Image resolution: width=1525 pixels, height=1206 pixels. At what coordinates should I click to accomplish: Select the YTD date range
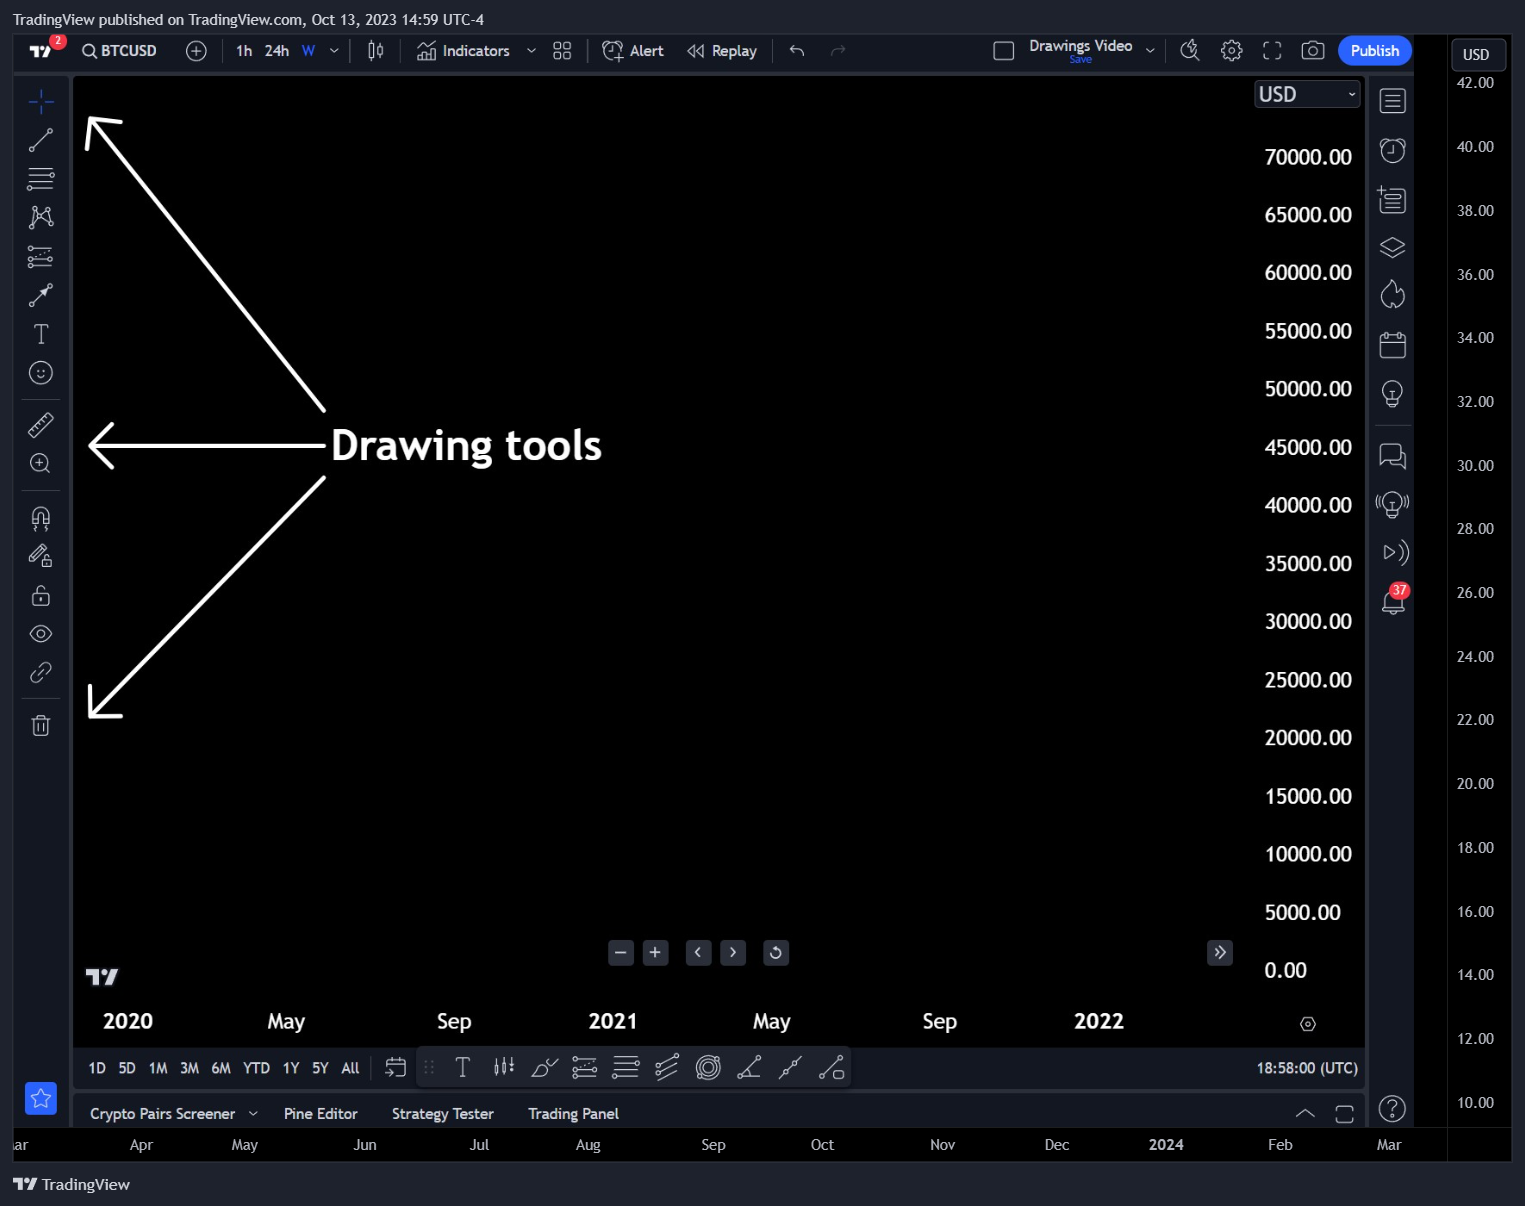[x=257, y=1068]
